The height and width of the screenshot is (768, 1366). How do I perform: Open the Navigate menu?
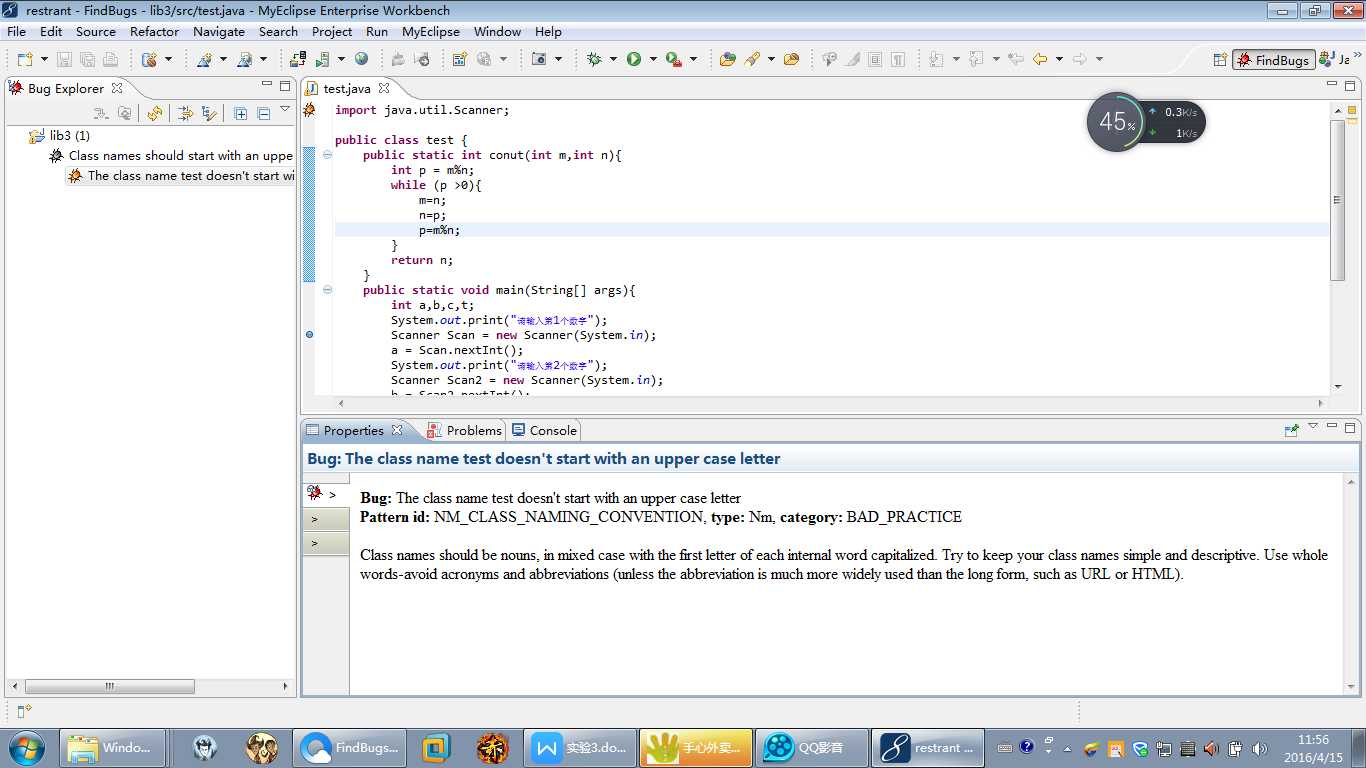click(219, 32)
